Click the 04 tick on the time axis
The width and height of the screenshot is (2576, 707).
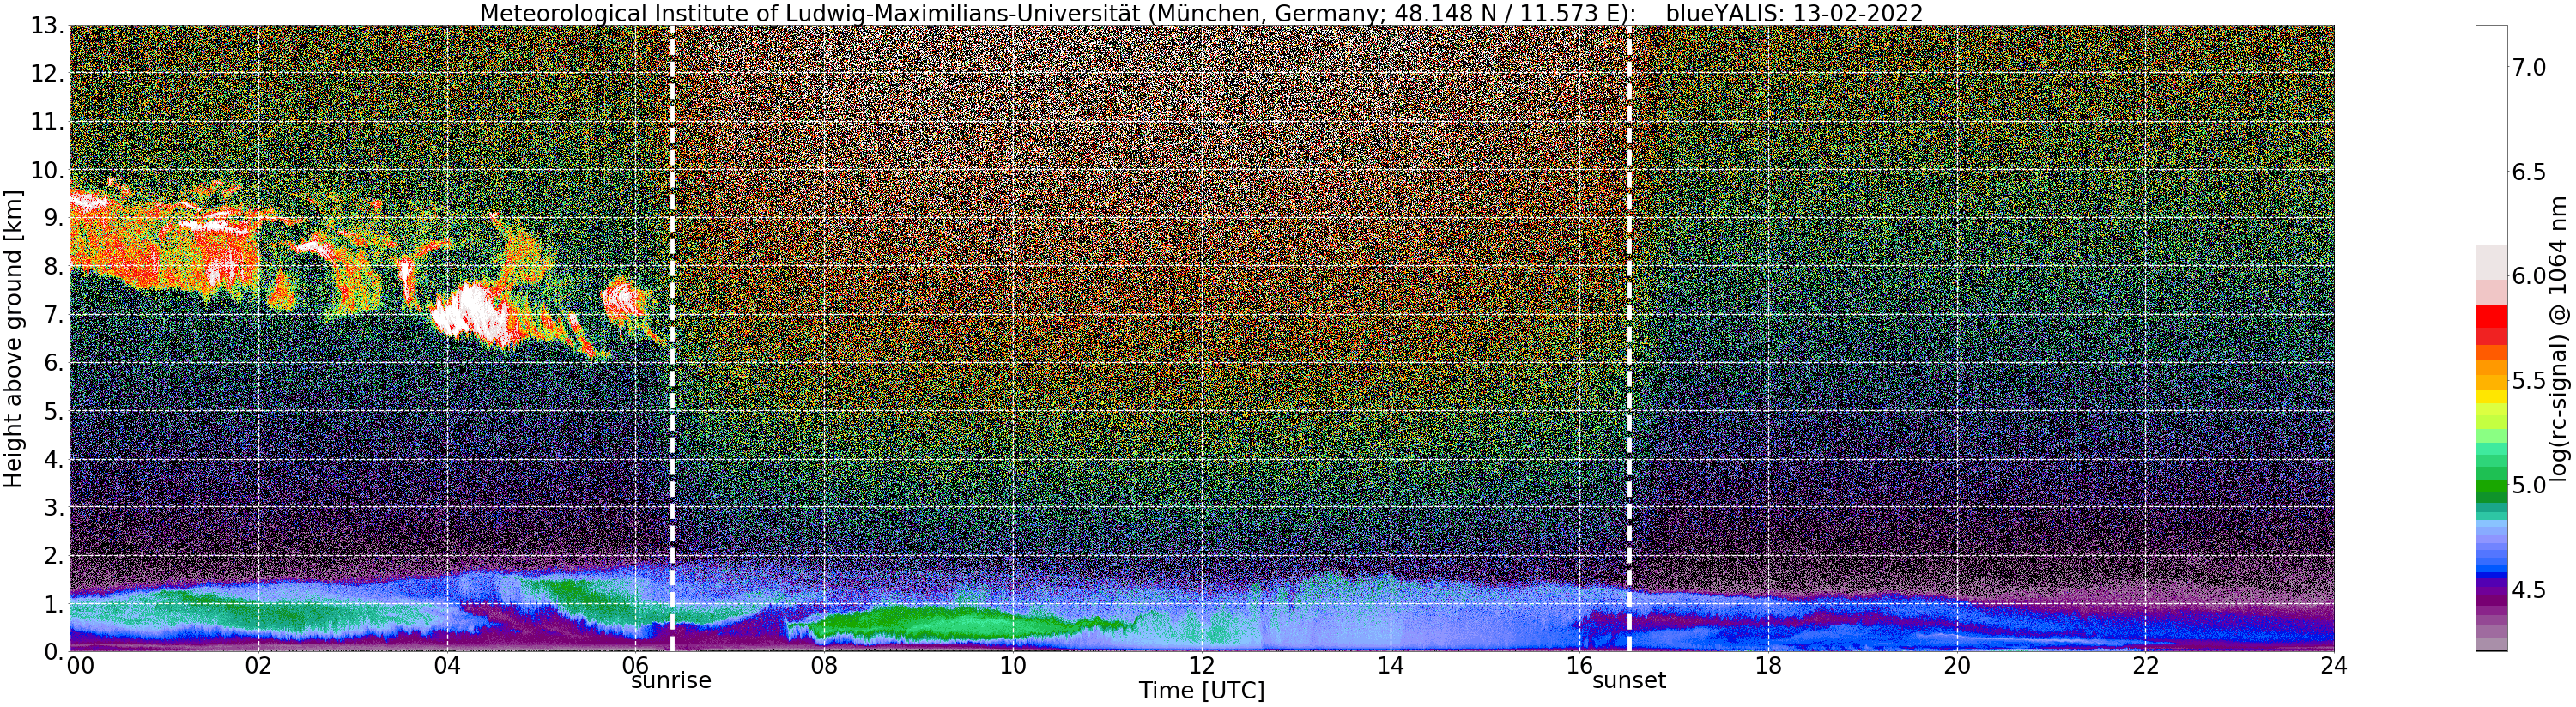click(x=447, y=664)
